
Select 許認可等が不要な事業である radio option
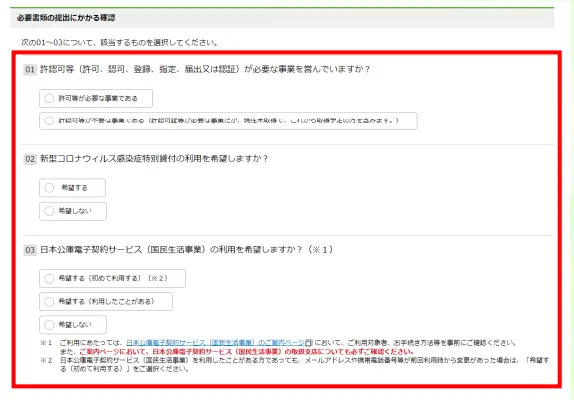click(x=228, y=121)
